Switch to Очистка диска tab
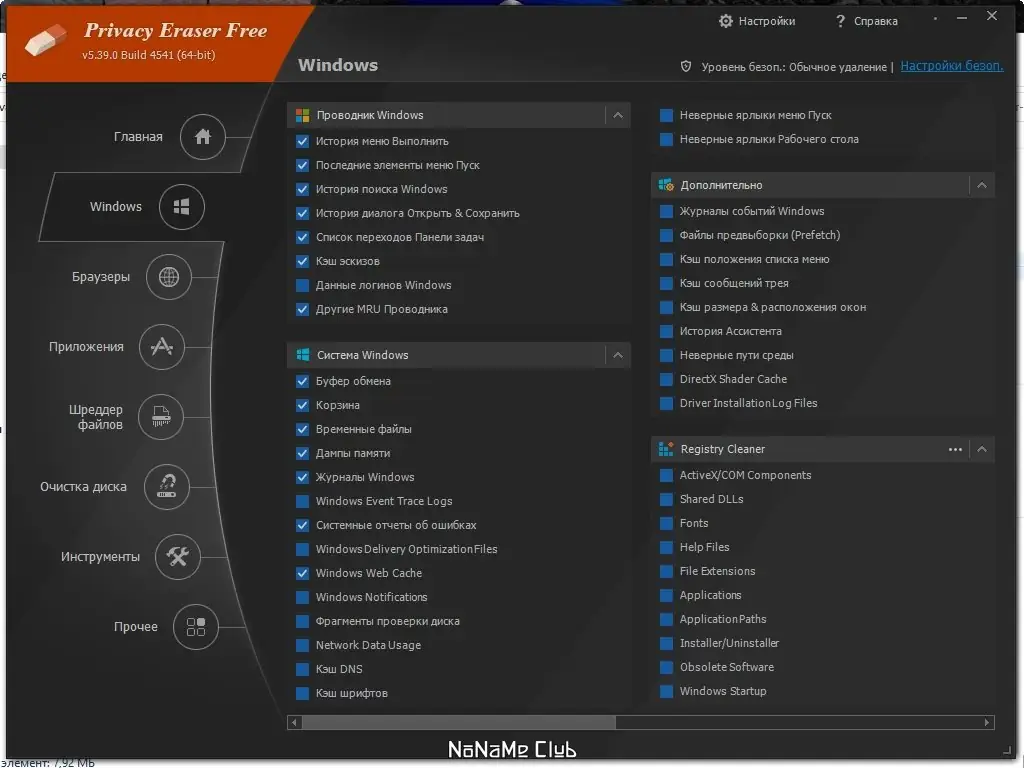Viewport: 1024px width, 768px height. [83, 487]
